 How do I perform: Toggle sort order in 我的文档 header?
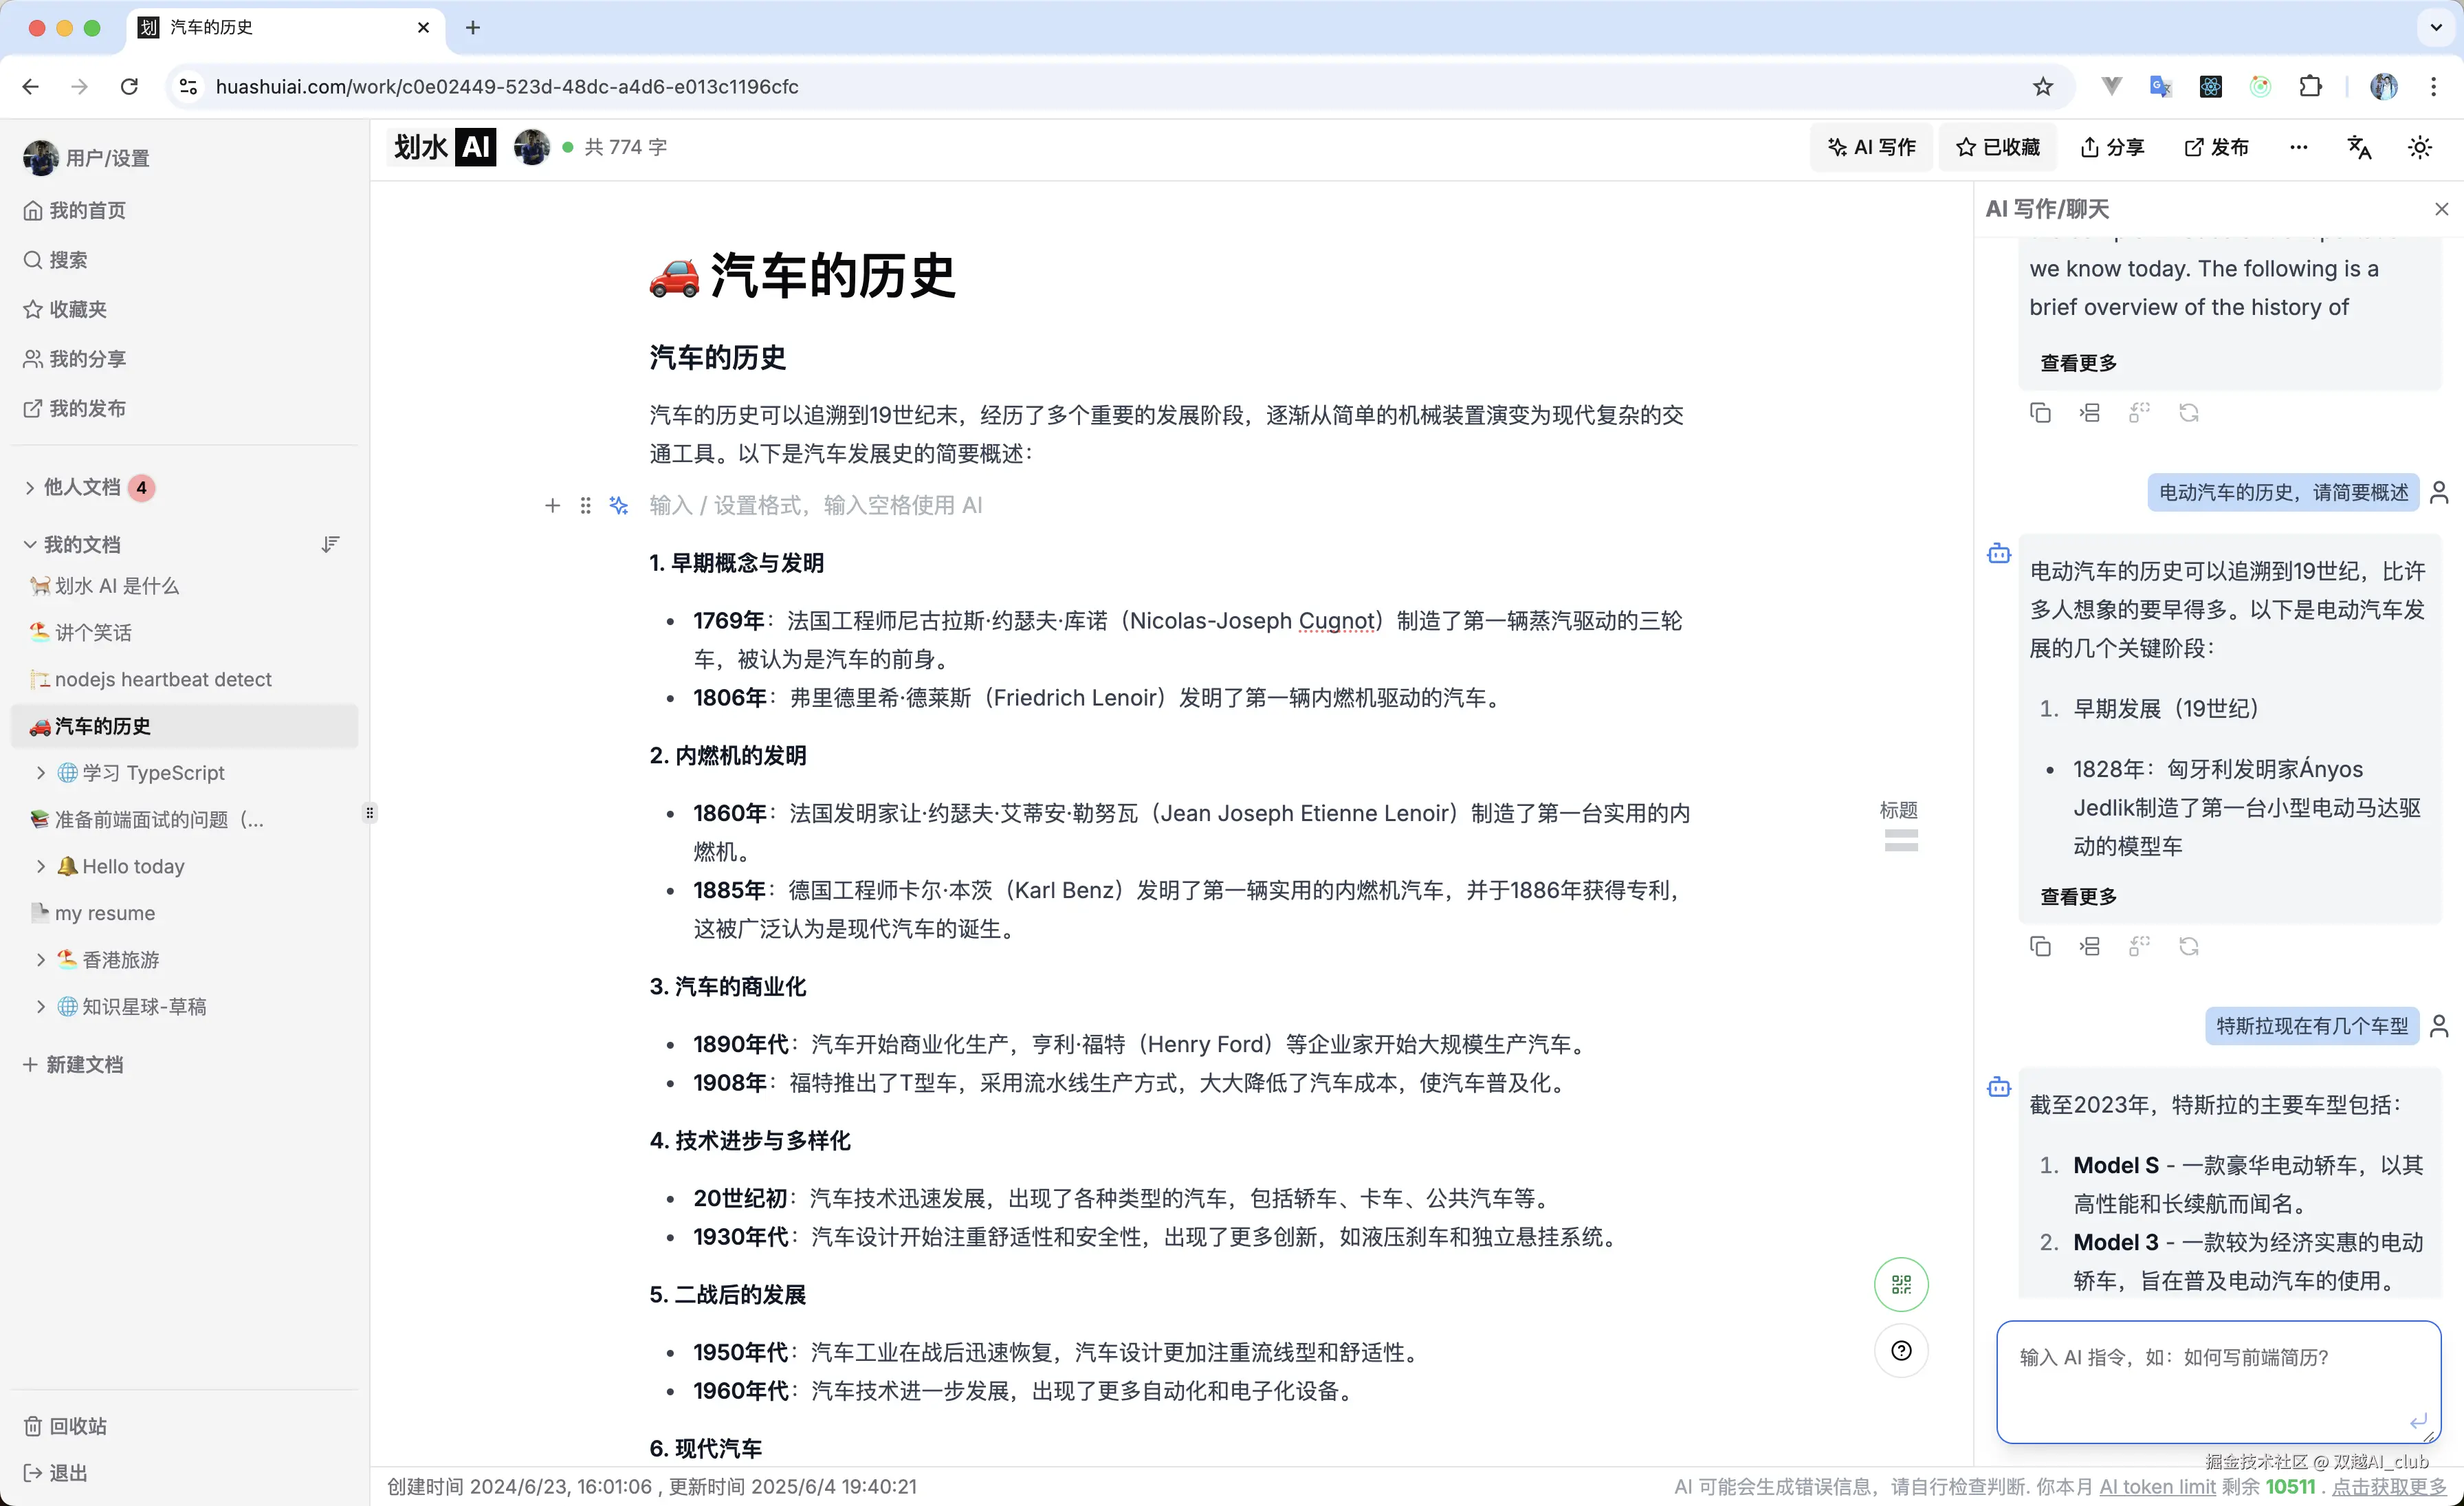[x=330, y=543]
